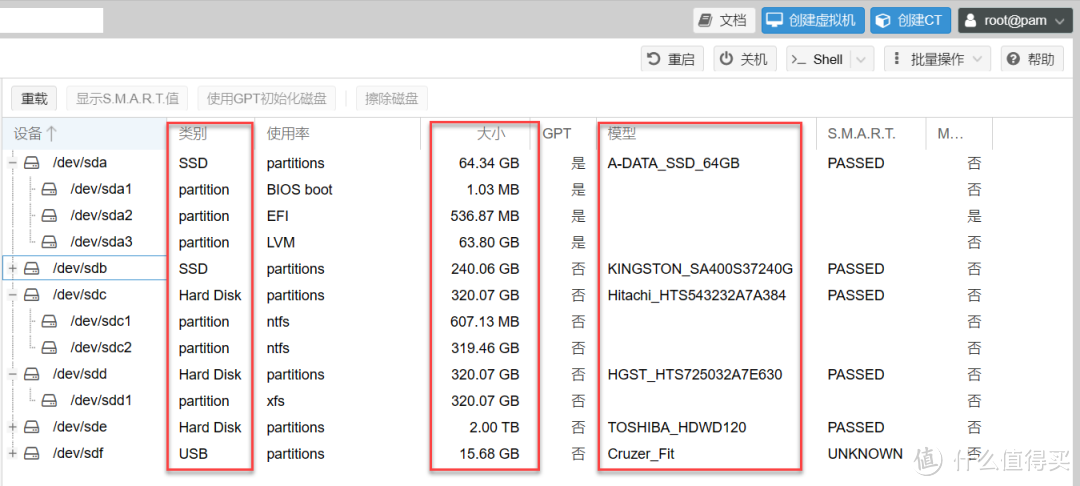Click the disk icon next to /dev/sdf

(x=33, y=454)
